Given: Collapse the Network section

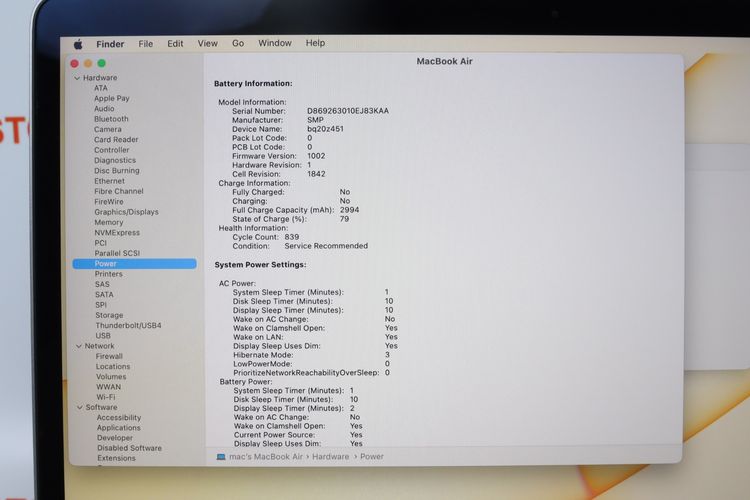Looking at the screenshot, I should 78,346.
